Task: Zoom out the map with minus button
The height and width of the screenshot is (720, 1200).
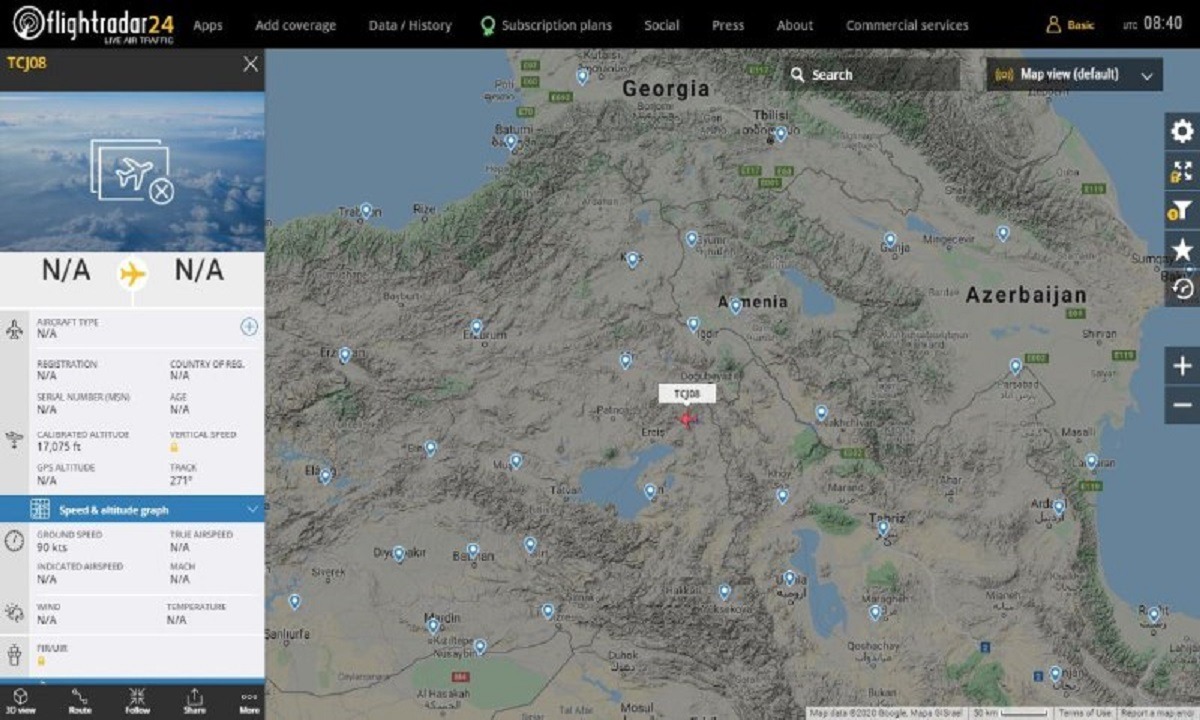Action: click(x=1182, y=405)
